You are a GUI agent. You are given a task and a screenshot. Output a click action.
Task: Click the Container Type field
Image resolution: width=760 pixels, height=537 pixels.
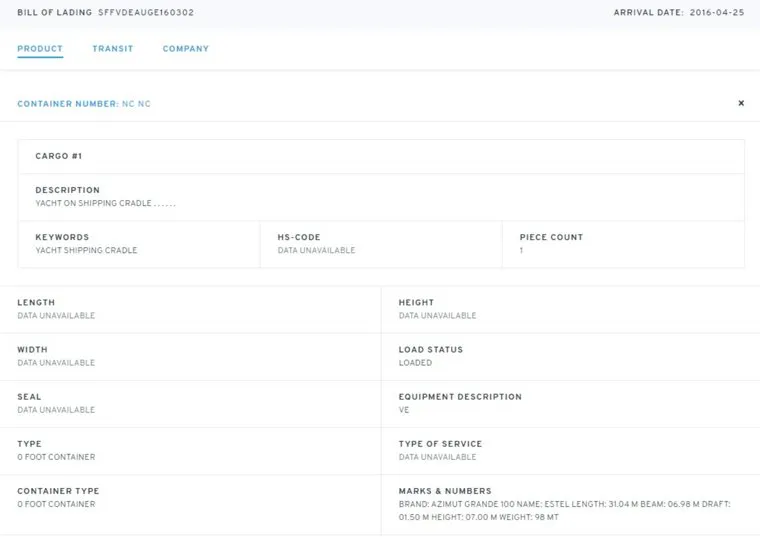point(58,497)
